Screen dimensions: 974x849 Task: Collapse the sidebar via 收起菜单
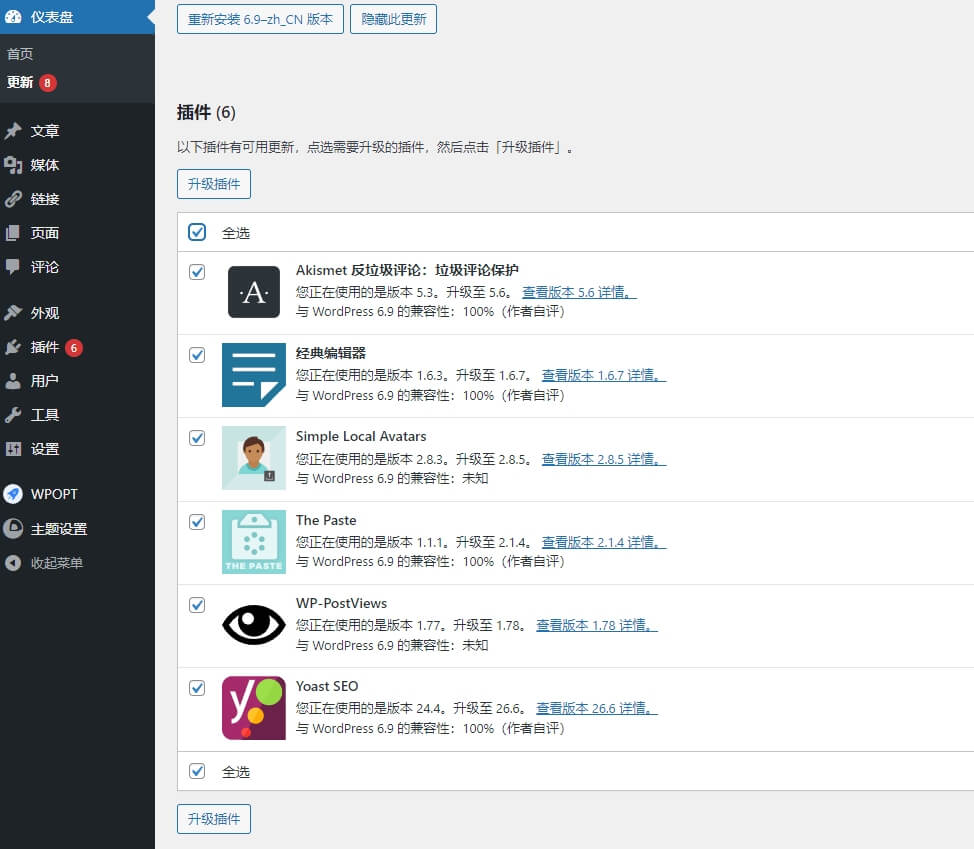[x=56, y=563]
